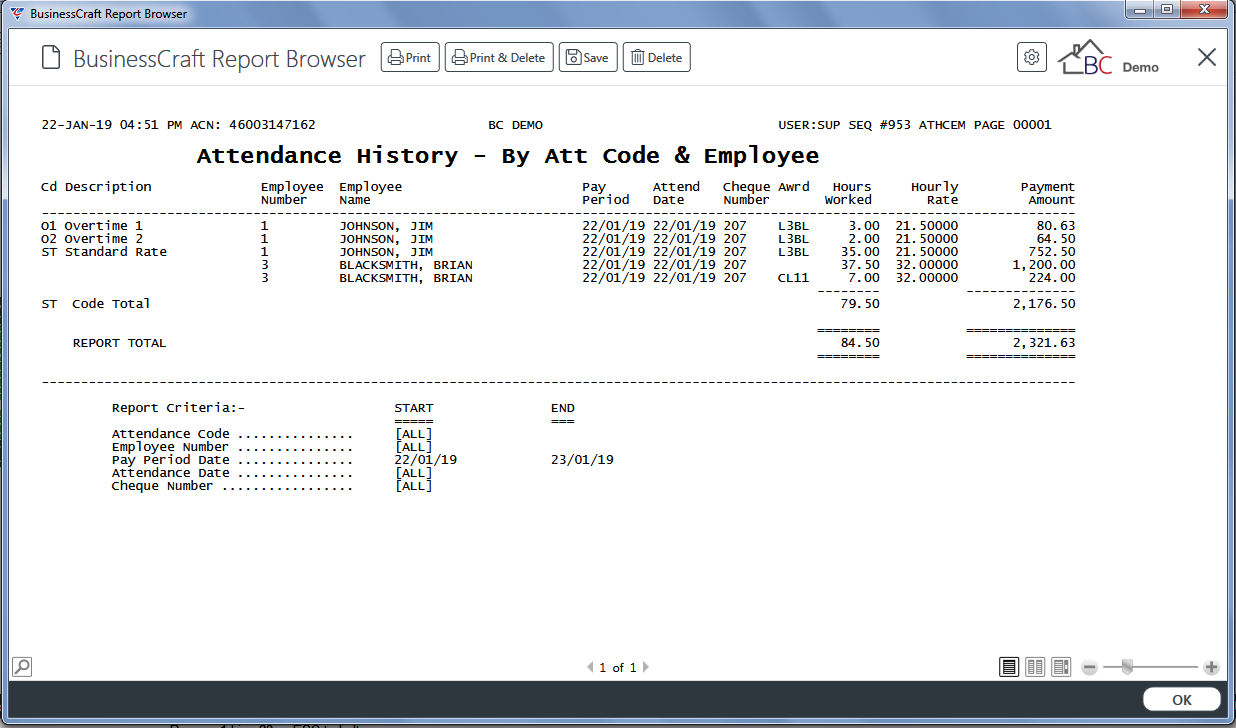Maximize the BusinessCraft Report Browser window
This screenshot has height=728, width=1236.
(x=1167, y=10)
